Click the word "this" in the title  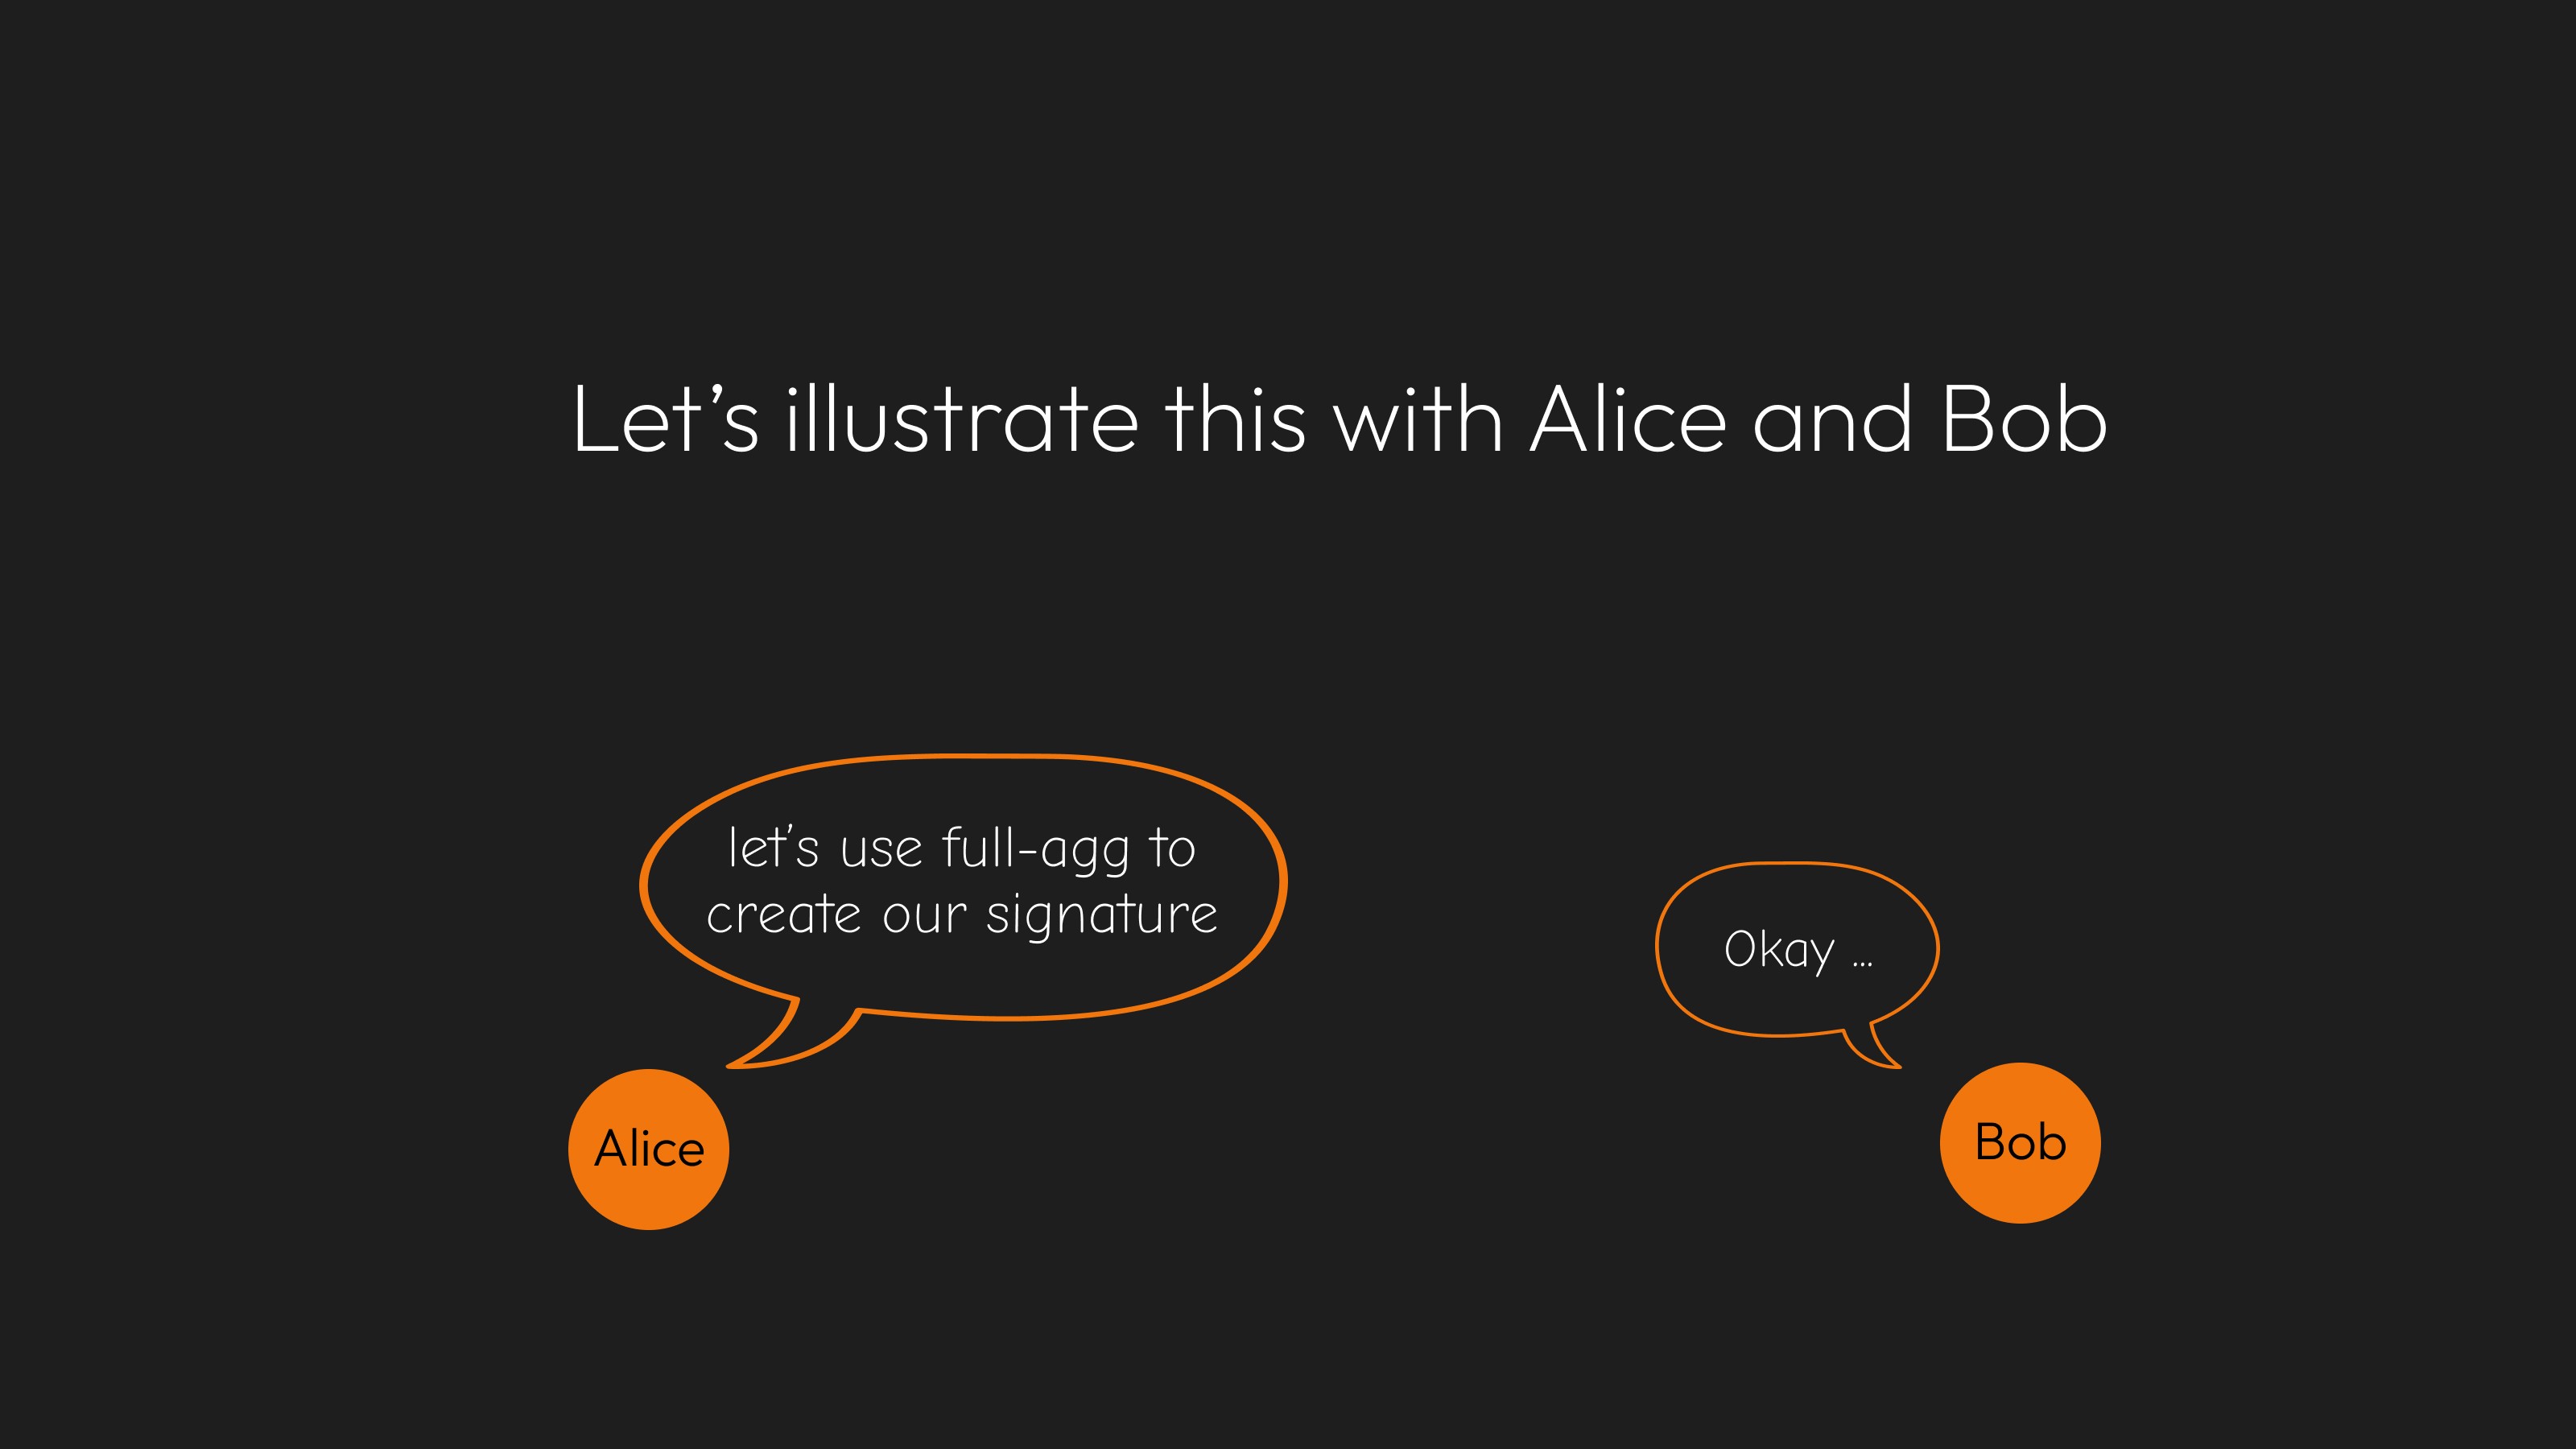pyautogui.click(x=1235, y=420)
